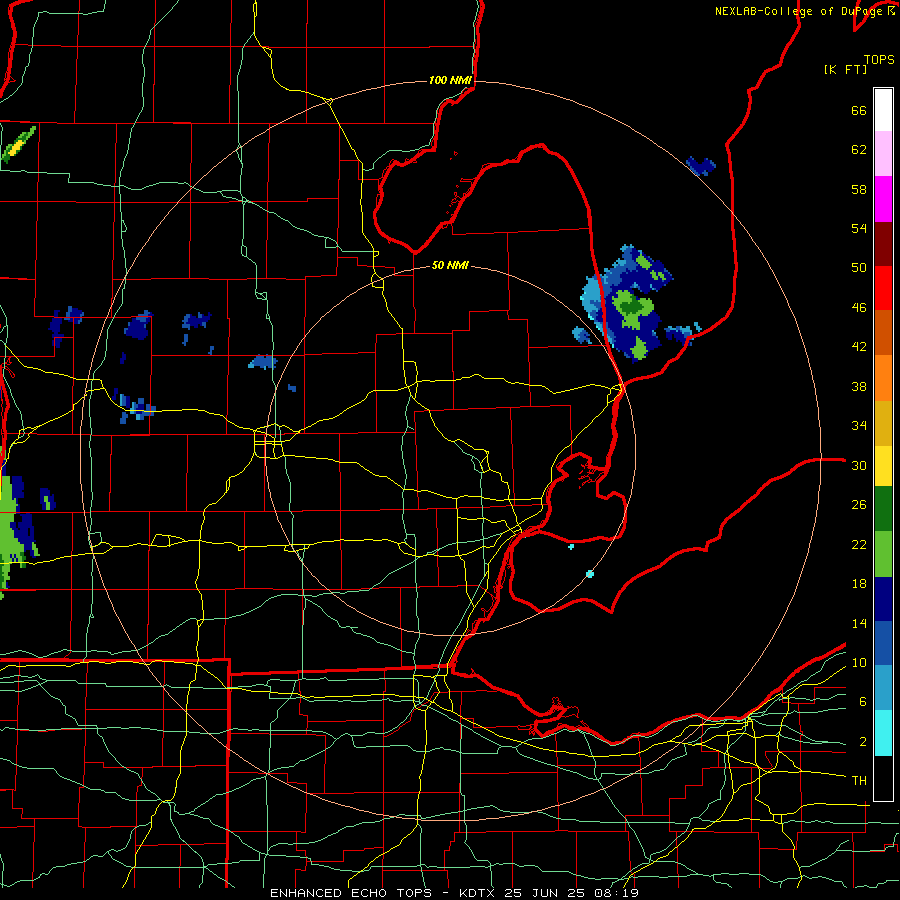Click legend value "50"

pos(859,267)
